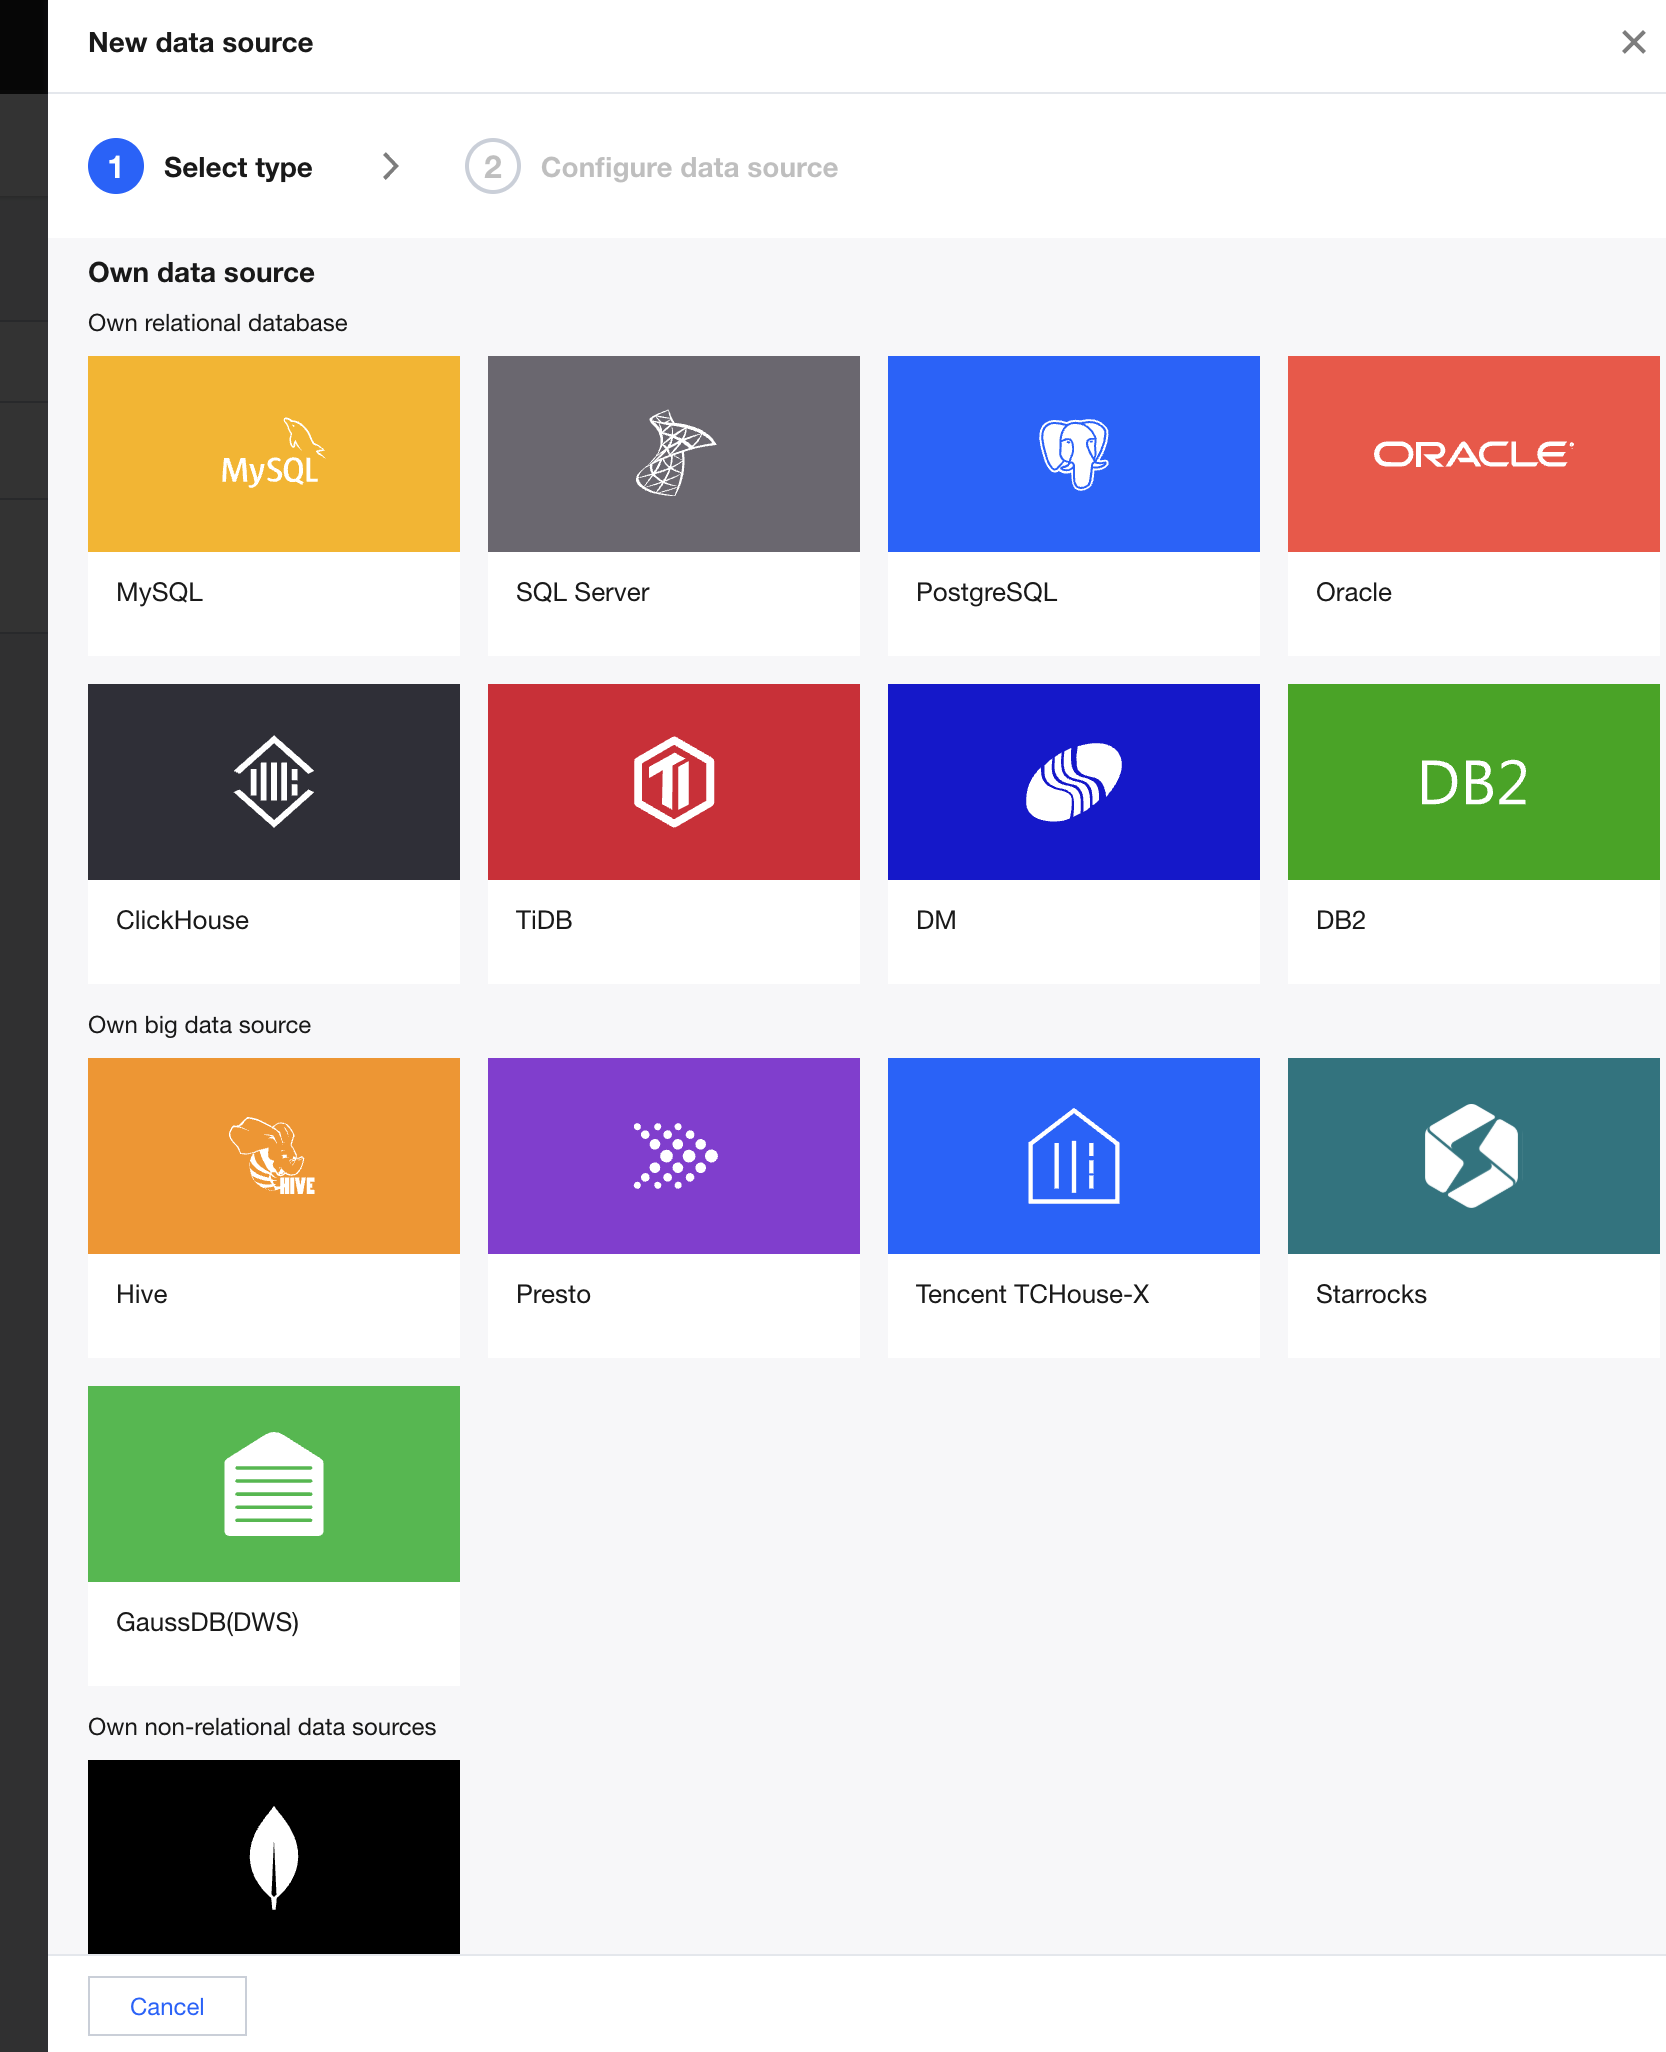Choose the GaussDB(DWS) logo tile

click(274, 1484)
